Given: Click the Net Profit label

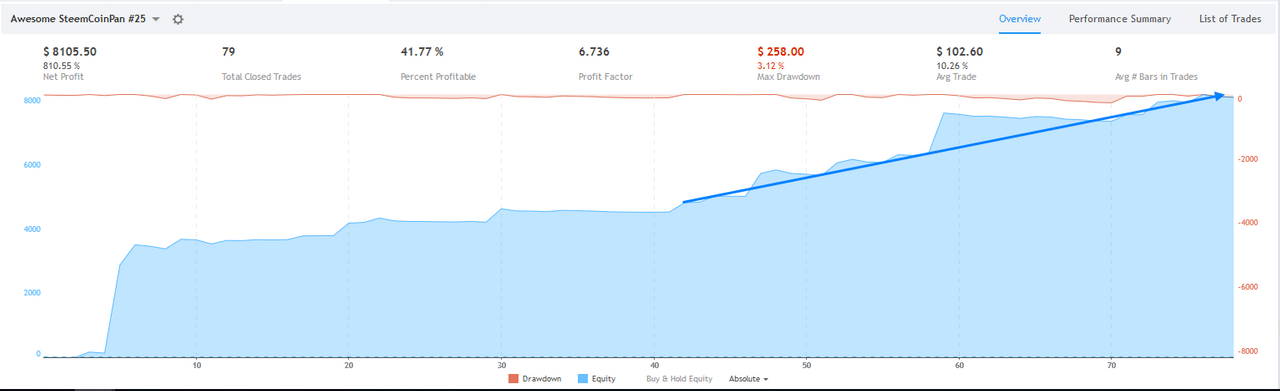Looking at the screenshot, I should [62, 77].
